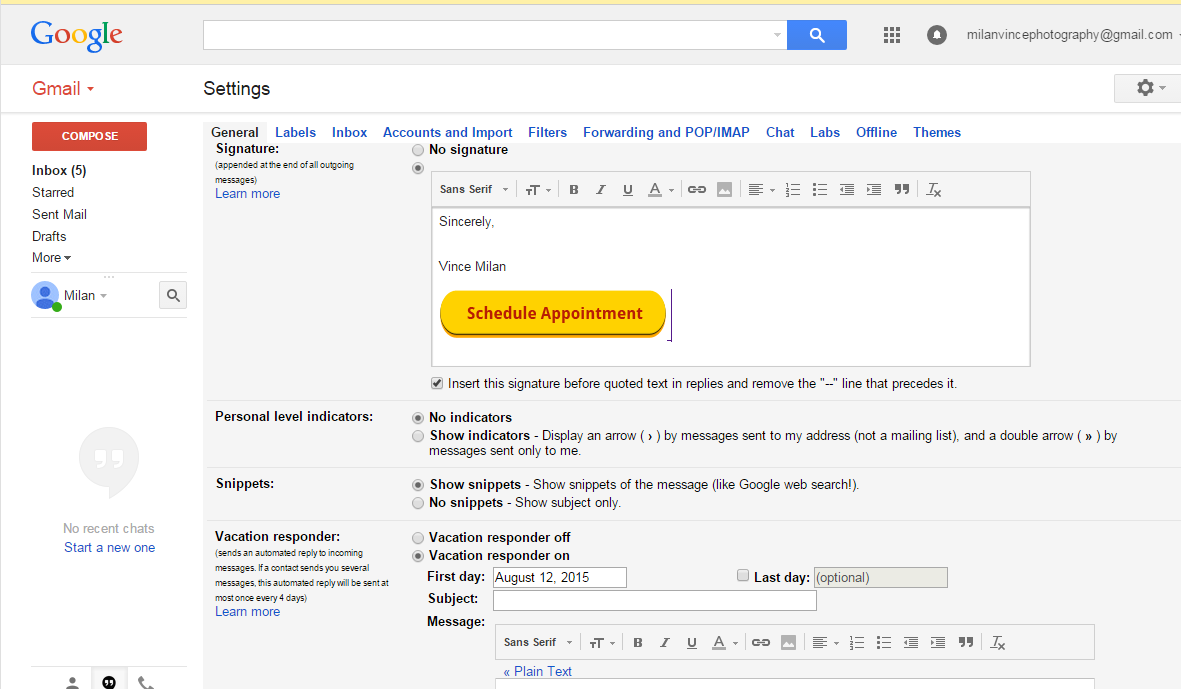
Task: Open vacation message text color dropdown
Action: pos(725,642)
